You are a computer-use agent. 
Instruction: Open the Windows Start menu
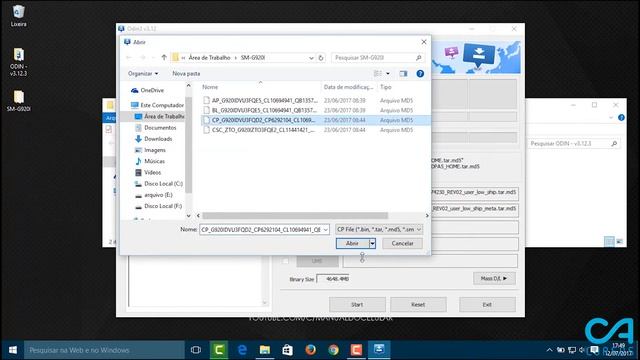point(13,350)
